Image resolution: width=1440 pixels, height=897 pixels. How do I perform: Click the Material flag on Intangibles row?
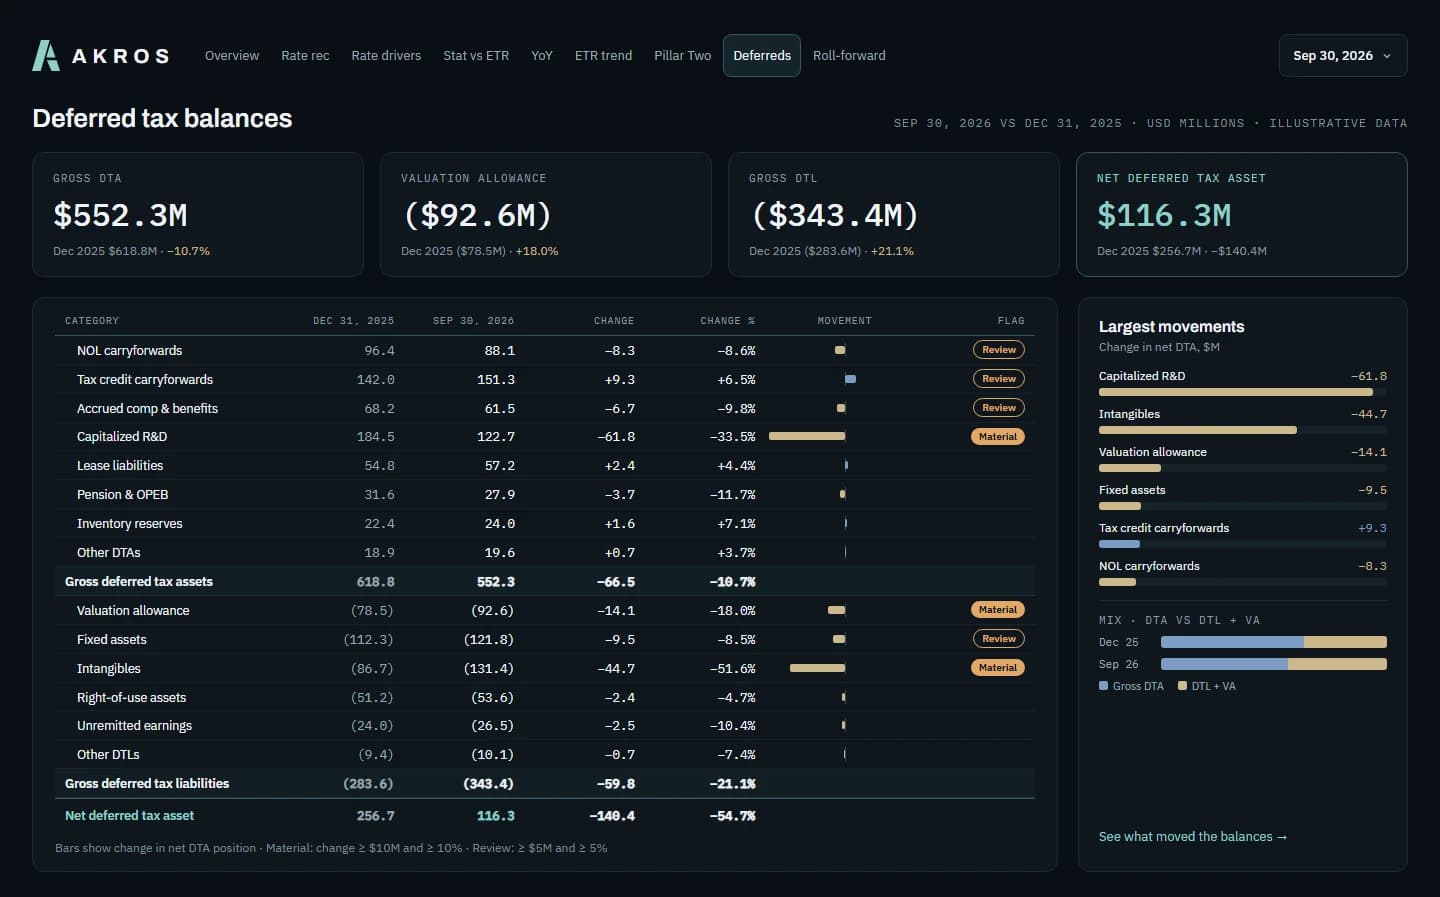[x=998, y=668]
